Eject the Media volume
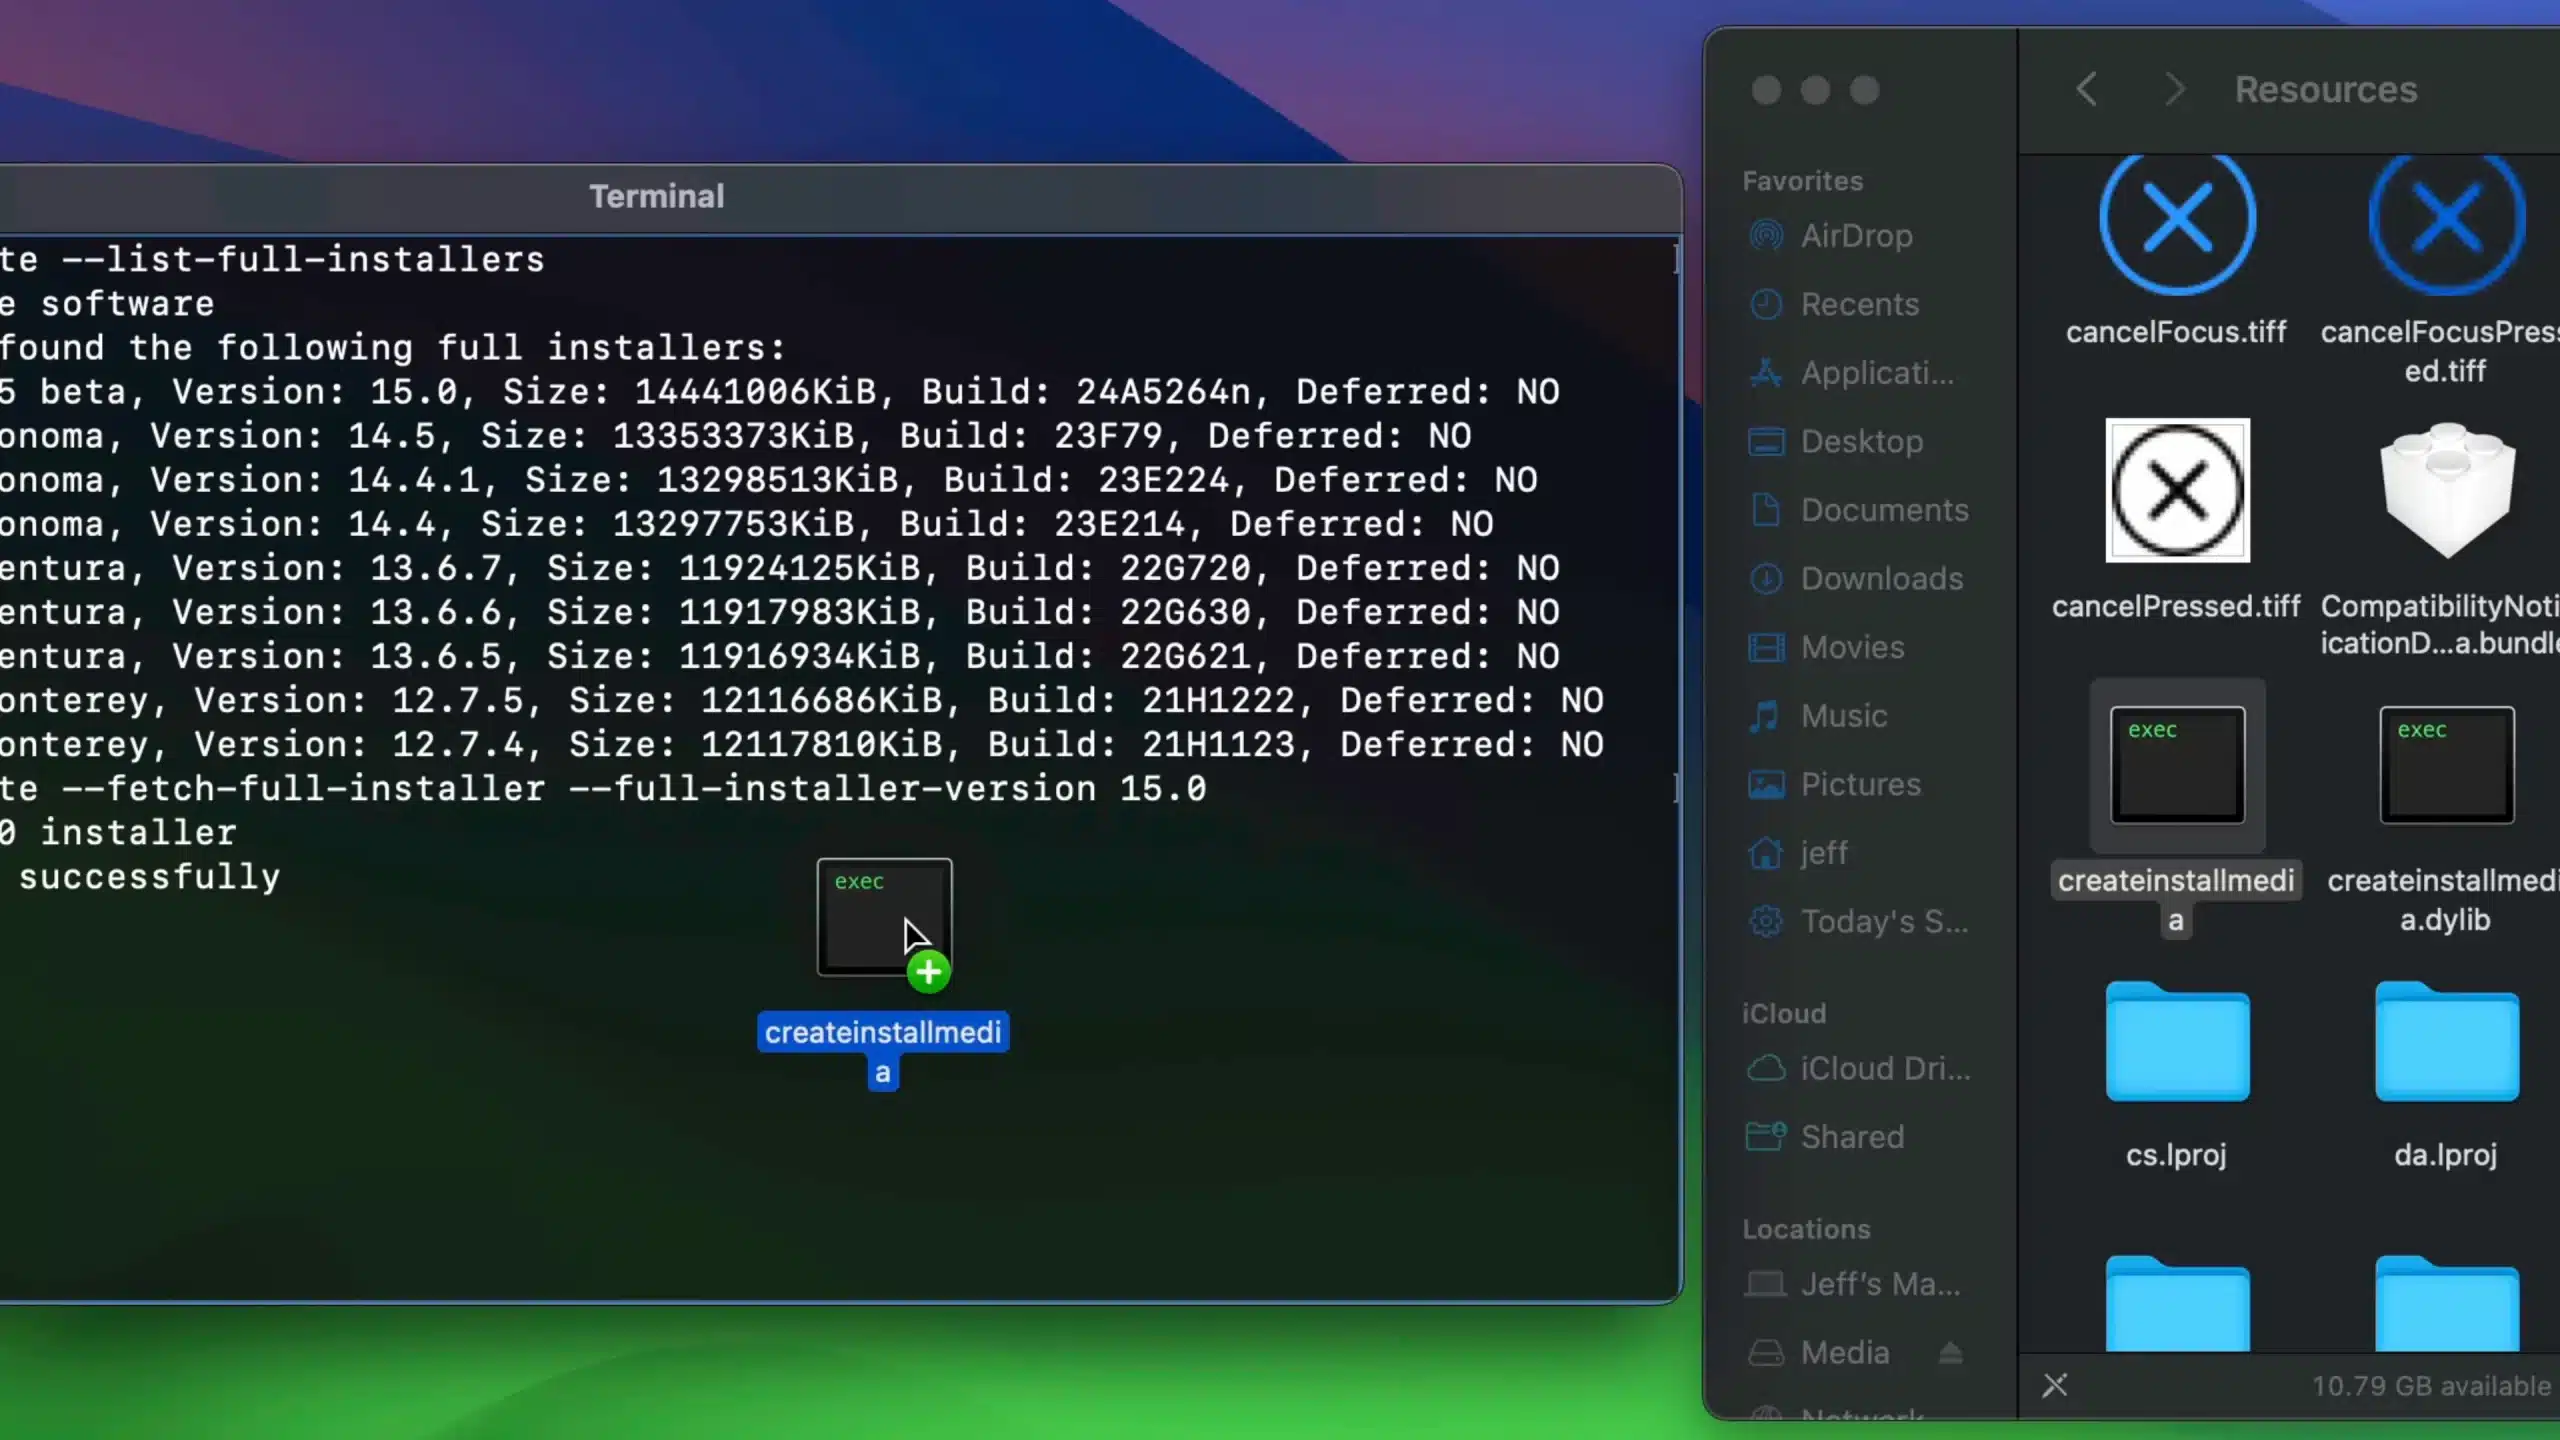Image resolution: width=2560 pixels, height=1440 pixels. pyautogui.click(x=1950, y=1353)
